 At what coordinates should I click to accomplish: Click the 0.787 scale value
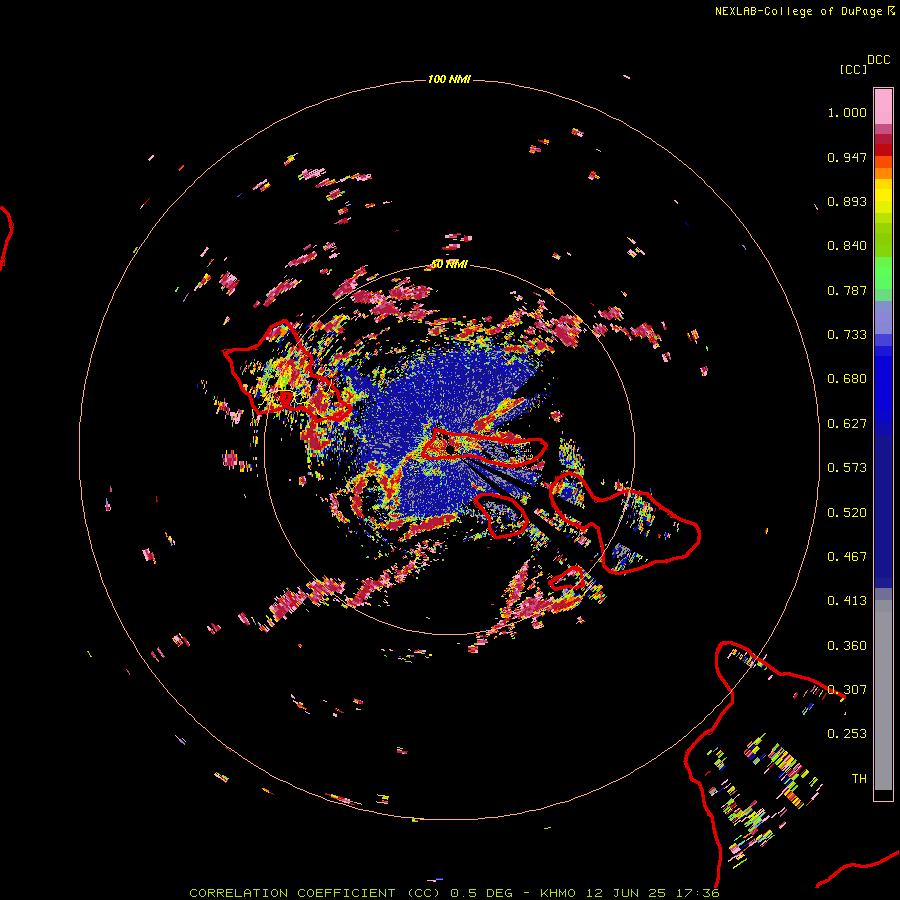[847, 290]
